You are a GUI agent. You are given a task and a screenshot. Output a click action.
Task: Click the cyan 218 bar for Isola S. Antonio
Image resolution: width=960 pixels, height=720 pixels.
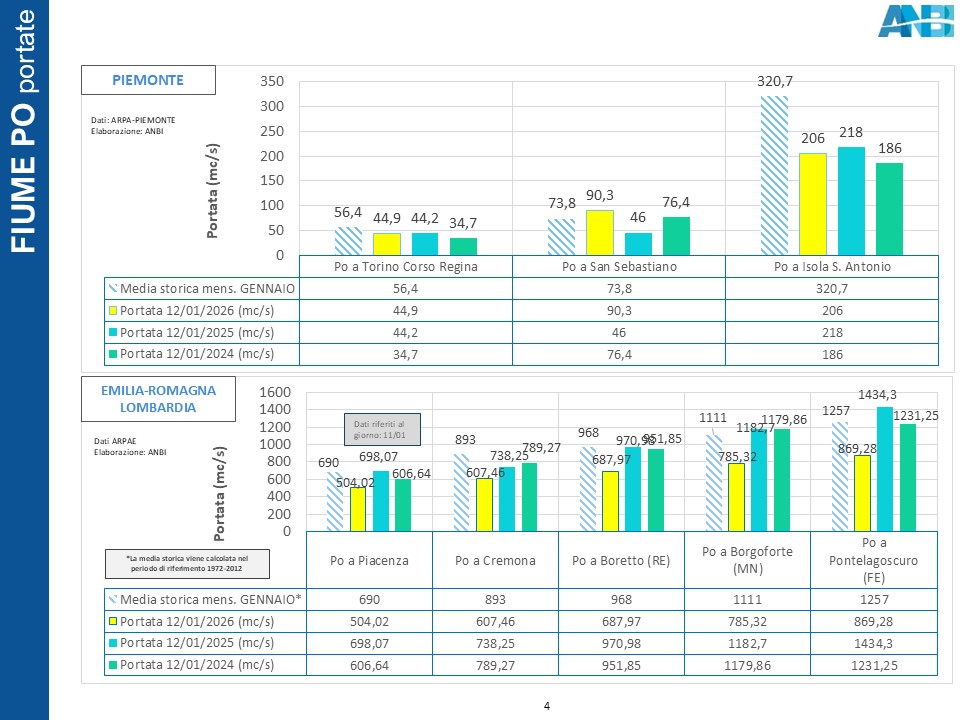(851, 201)
